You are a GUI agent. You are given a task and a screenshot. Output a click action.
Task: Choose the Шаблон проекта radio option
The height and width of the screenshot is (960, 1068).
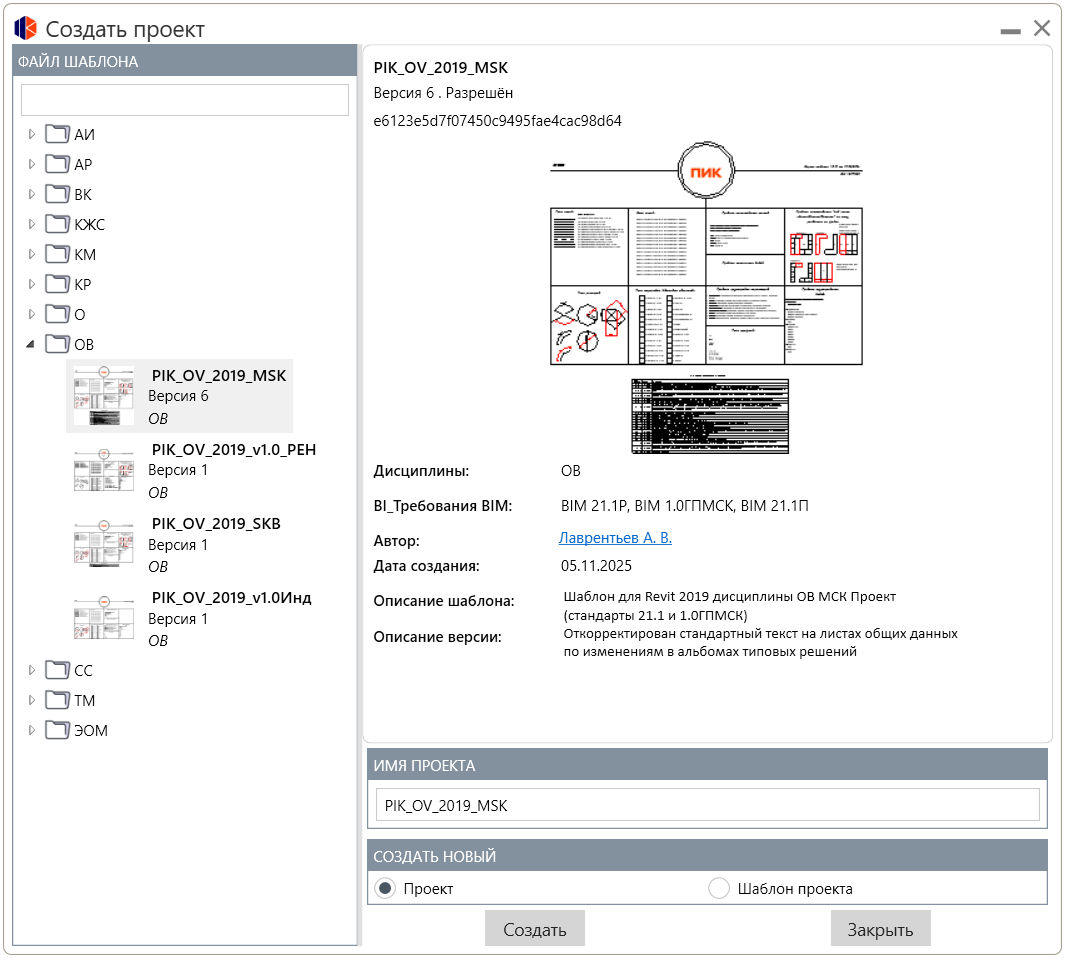pyautogui.click(x=719, y=888)
